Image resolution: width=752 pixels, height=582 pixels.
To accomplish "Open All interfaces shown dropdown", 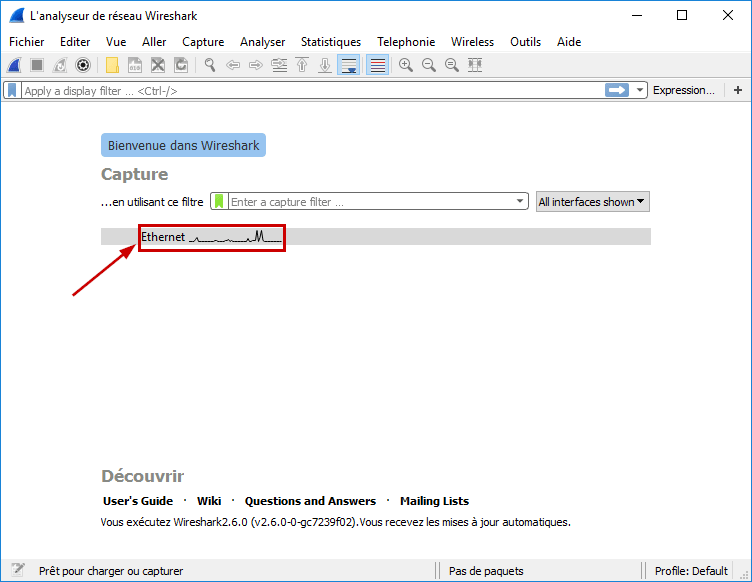I will point(592,202).
